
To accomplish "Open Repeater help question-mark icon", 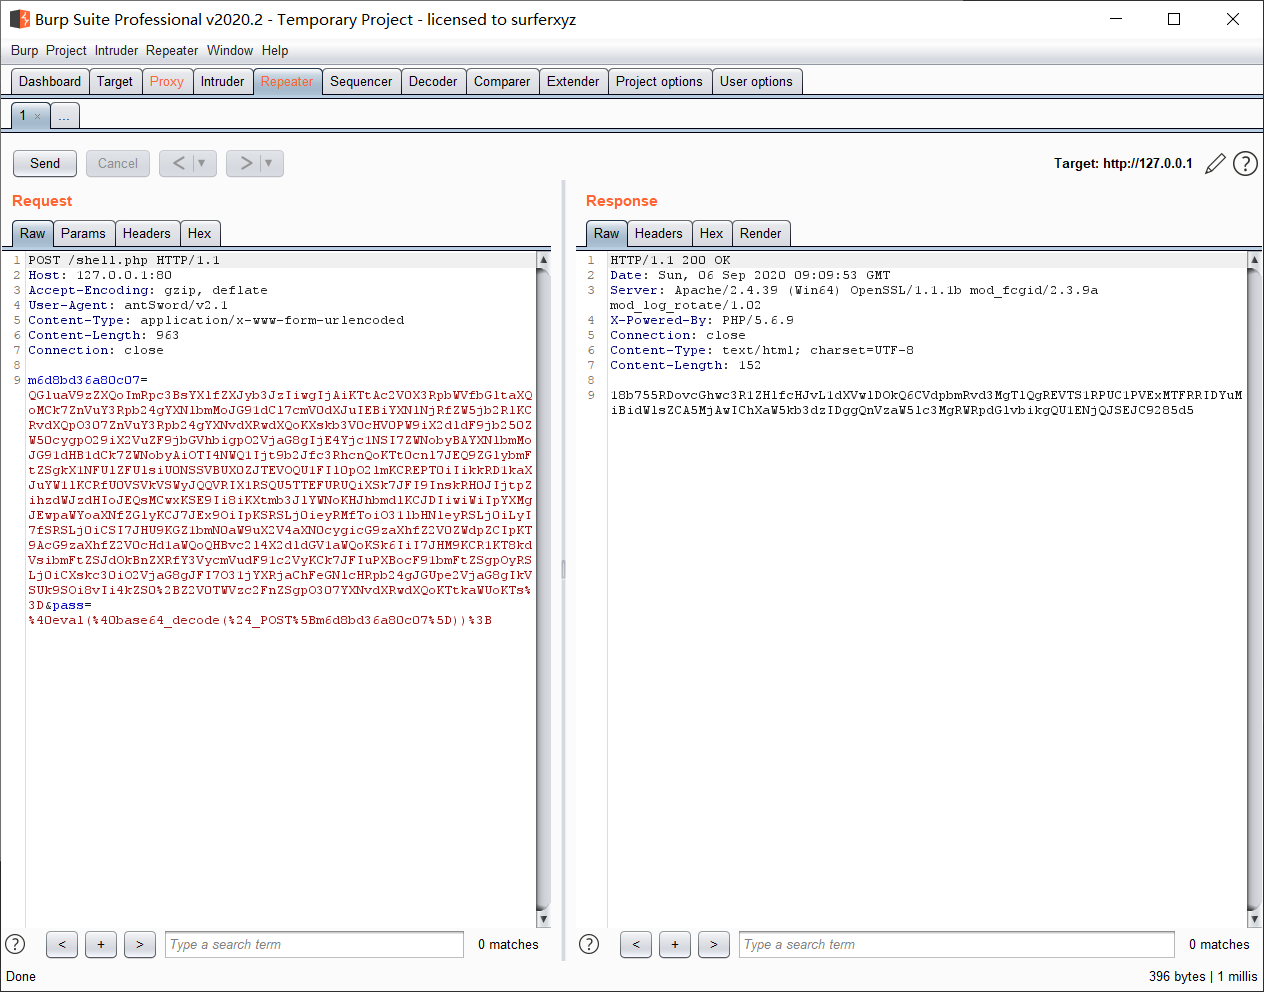I will [x=1245, y=164].
